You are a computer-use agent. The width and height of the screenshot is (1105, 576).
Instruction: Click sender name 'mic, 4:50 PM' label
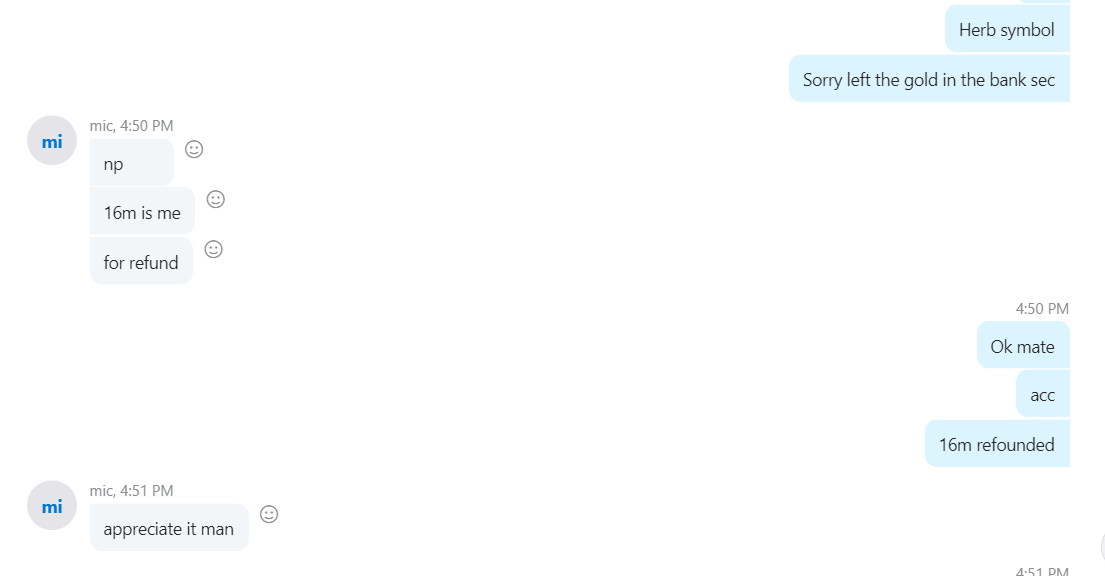coord(131,125)
